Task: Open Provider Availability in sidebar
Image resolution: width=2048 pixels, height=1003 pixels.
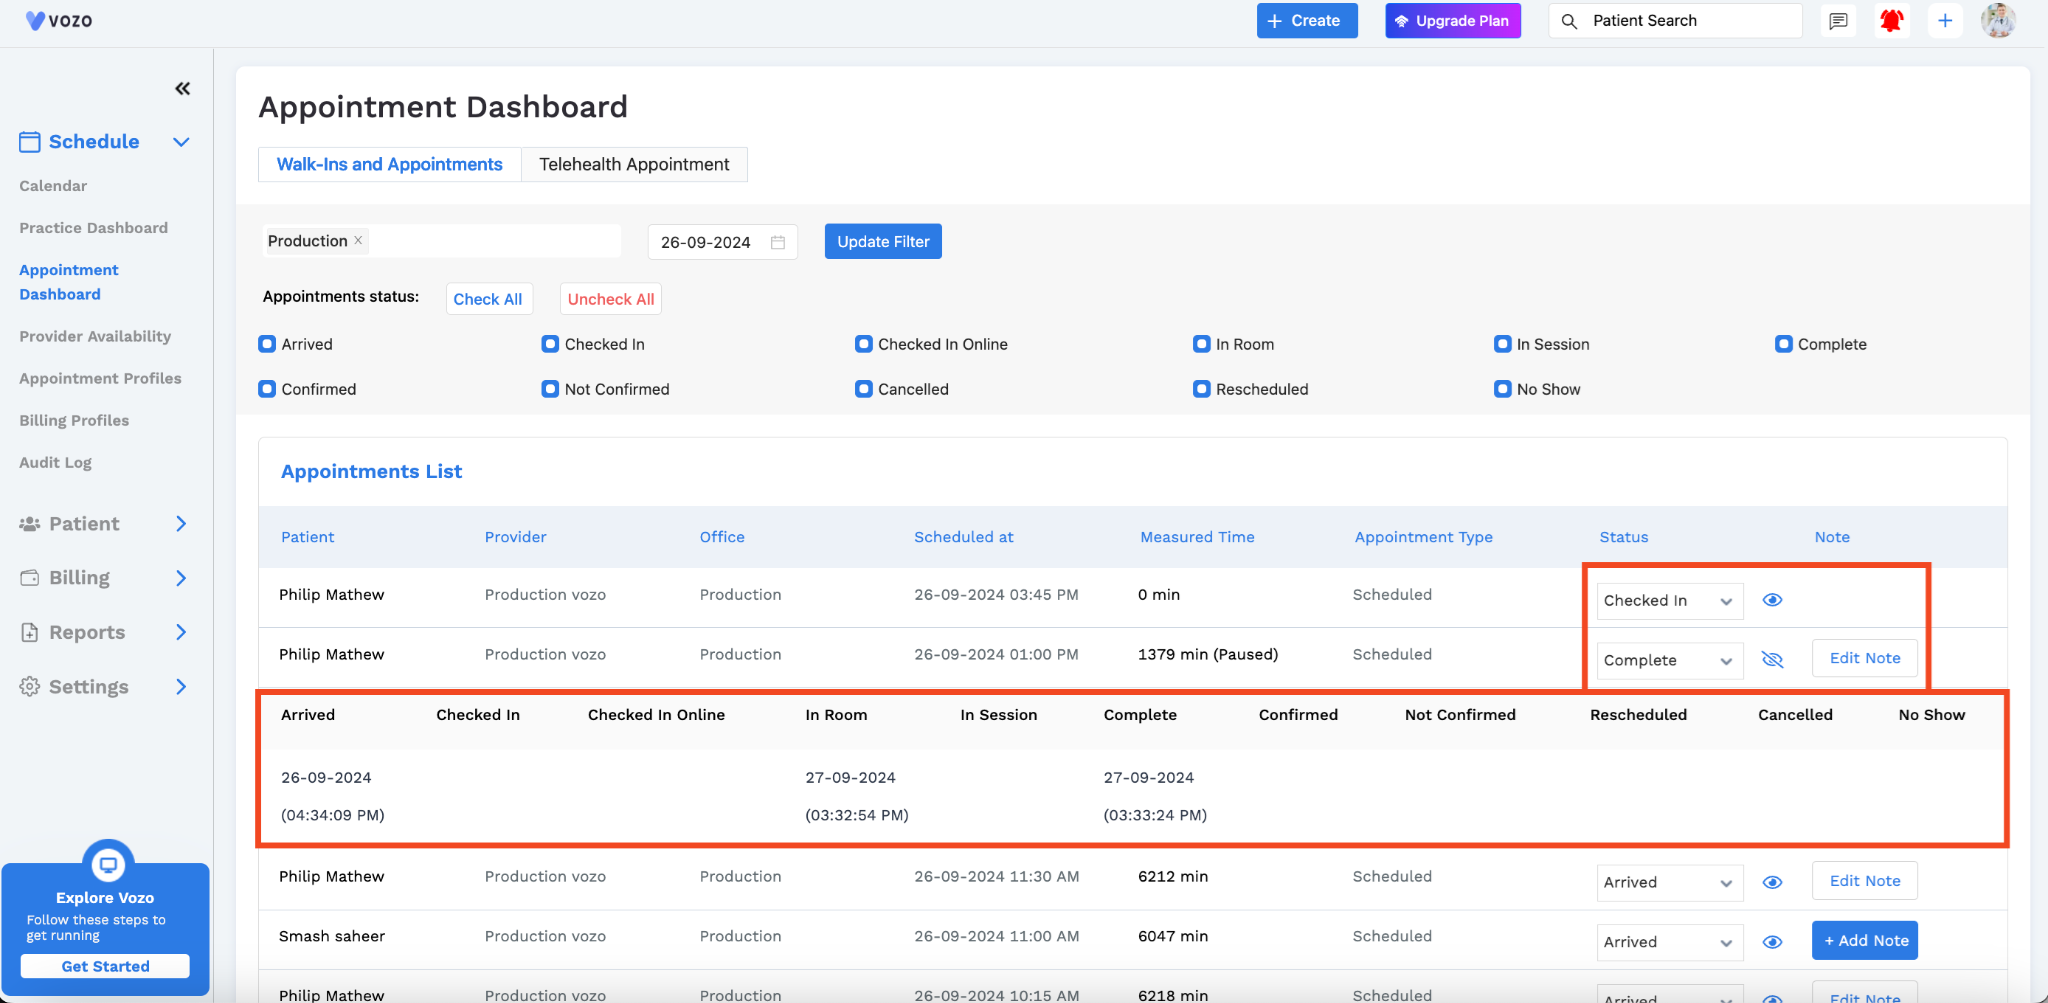Action: click(x=95, y=336)
